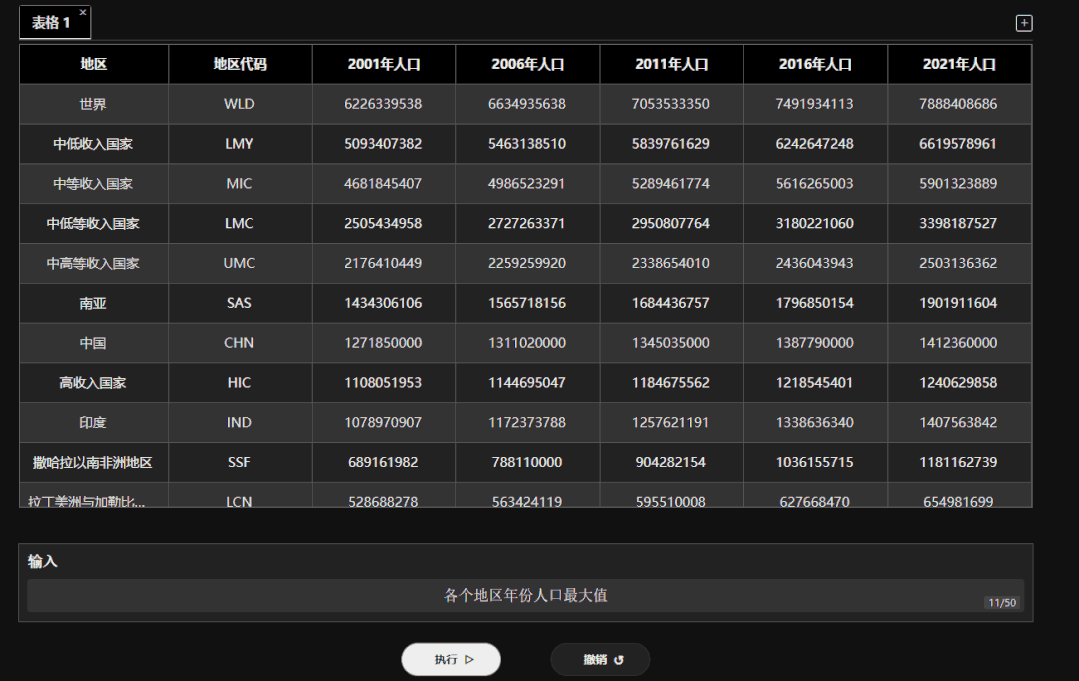The width and height of the screenshot is (1079, 681).
Task: Click the 执行 run button
Action: pyautogui.click(x=451, y=659)
